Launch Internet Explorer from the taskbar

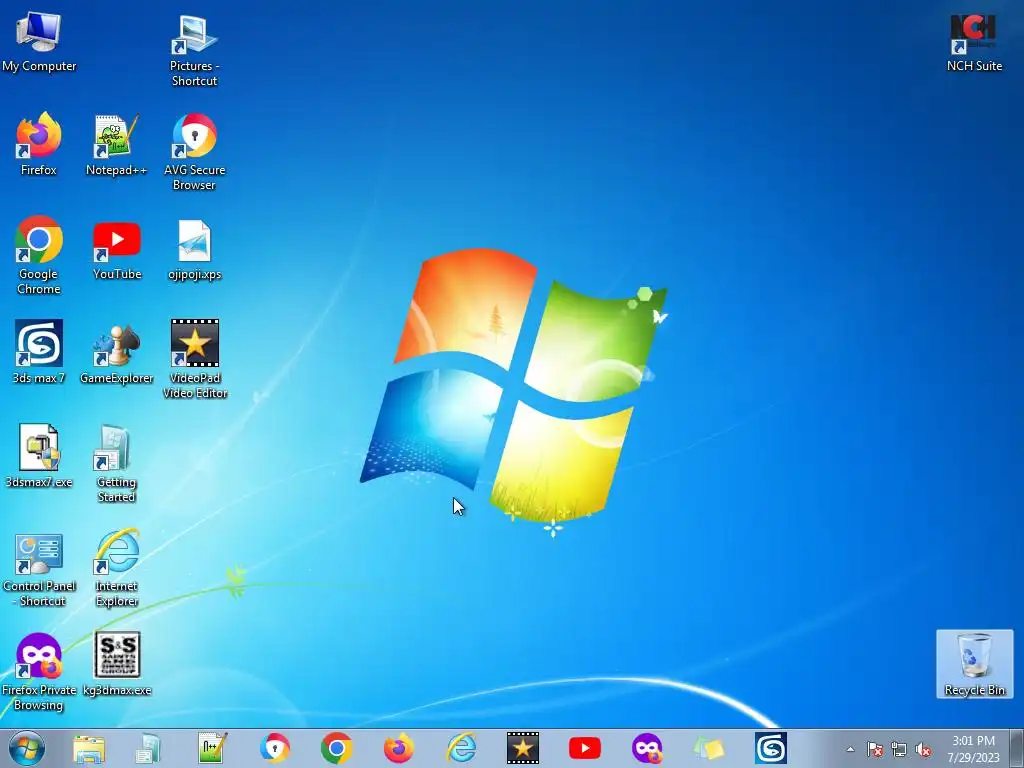click(x=461, y=748)
